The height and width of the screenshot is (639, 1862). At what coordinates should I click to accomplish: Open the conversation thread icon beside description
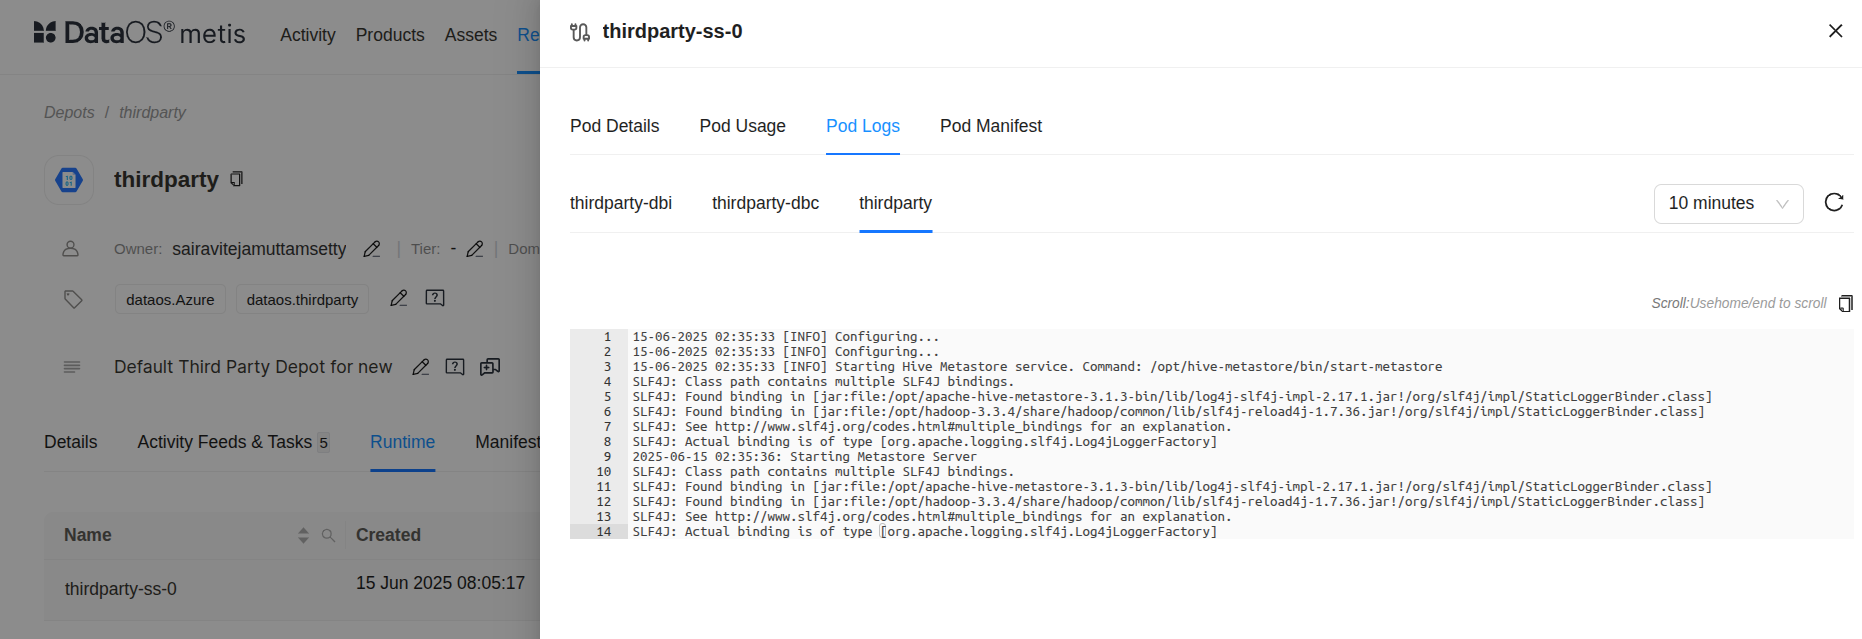489,367
